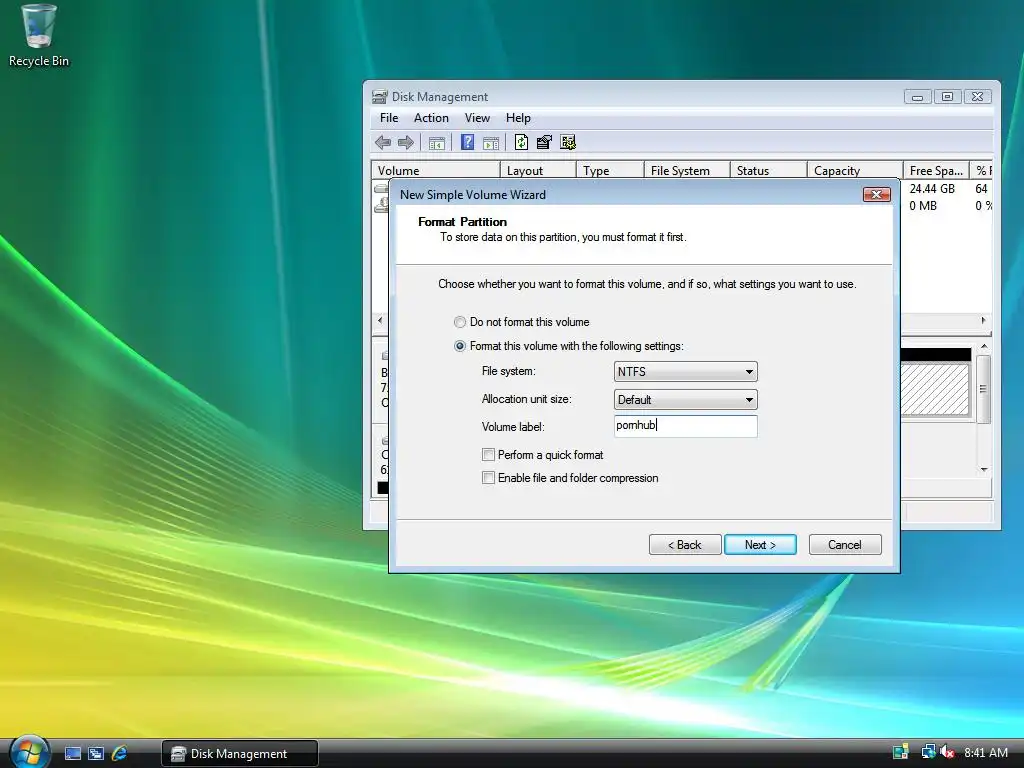Click the 0 MB free space cell

coord(923,206)
